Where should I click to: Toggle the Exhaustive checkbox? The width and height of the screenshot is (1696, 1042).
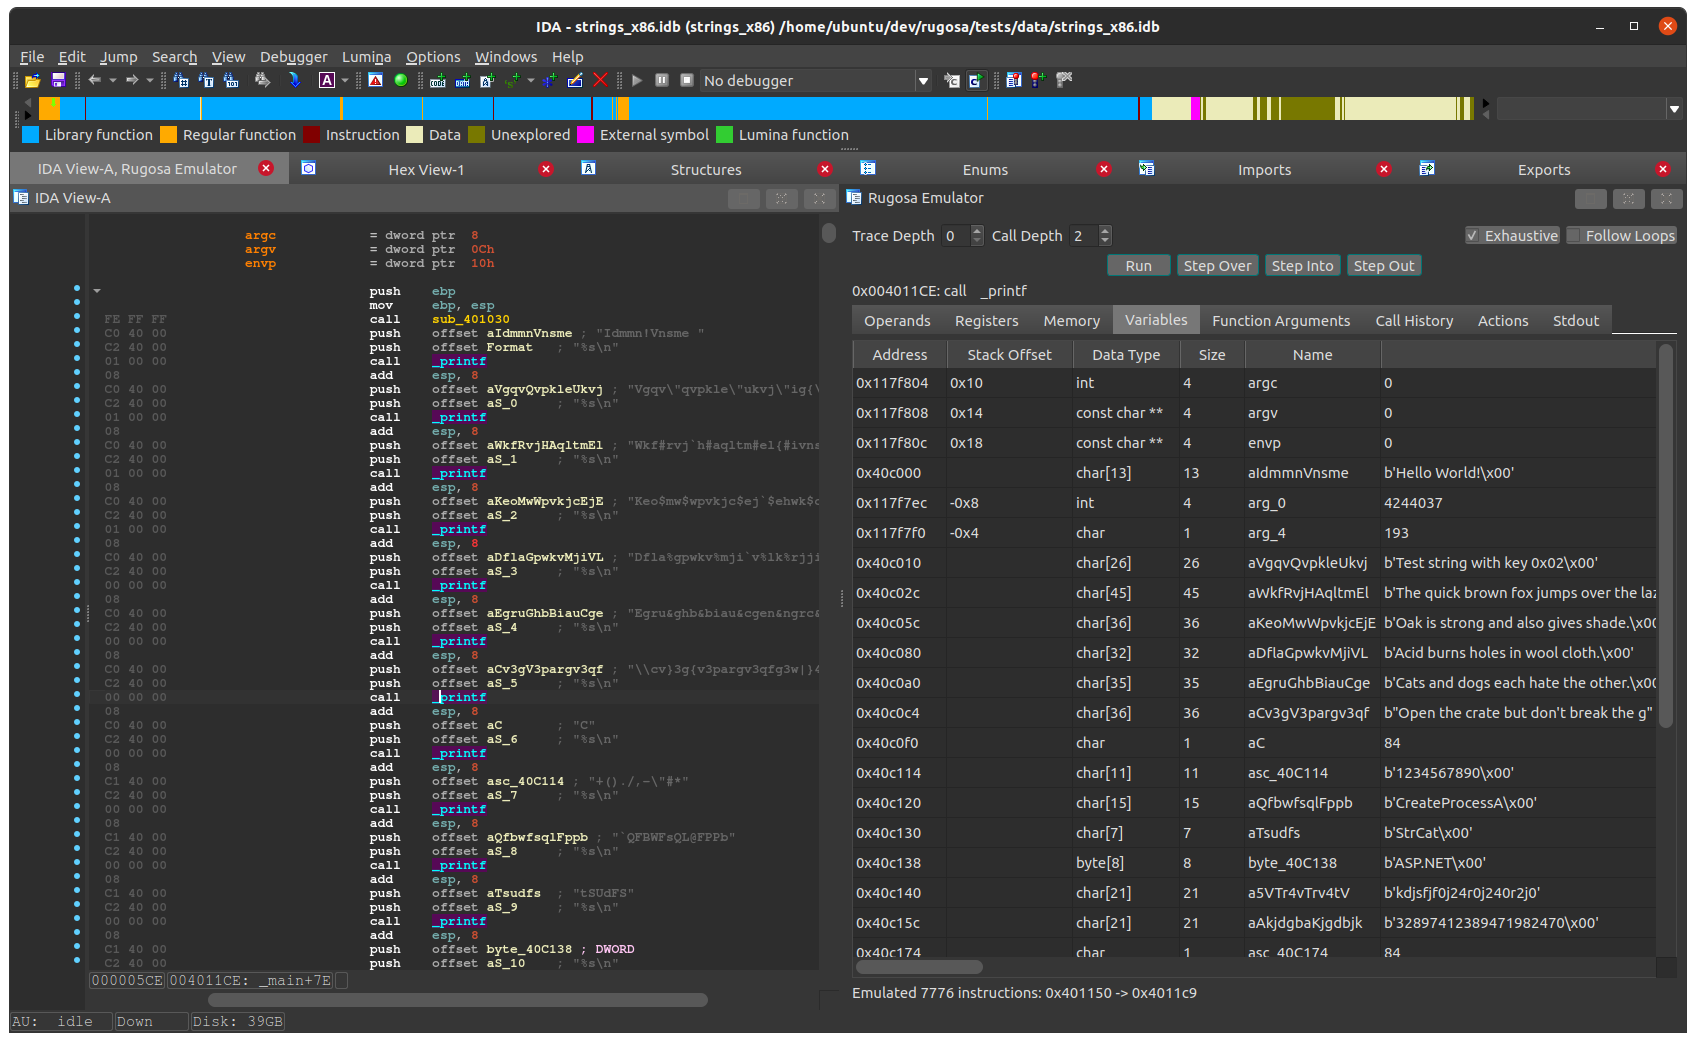click(x=1472, y=236)
